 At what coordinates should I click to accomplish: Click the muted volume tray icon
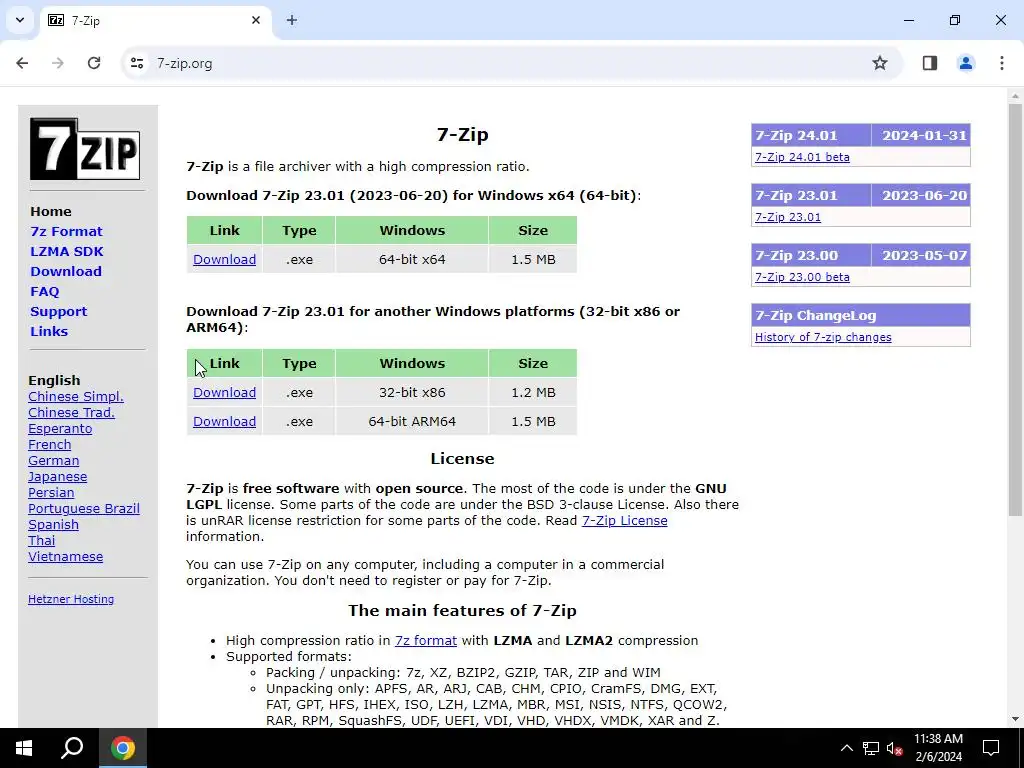click(894, 748)
